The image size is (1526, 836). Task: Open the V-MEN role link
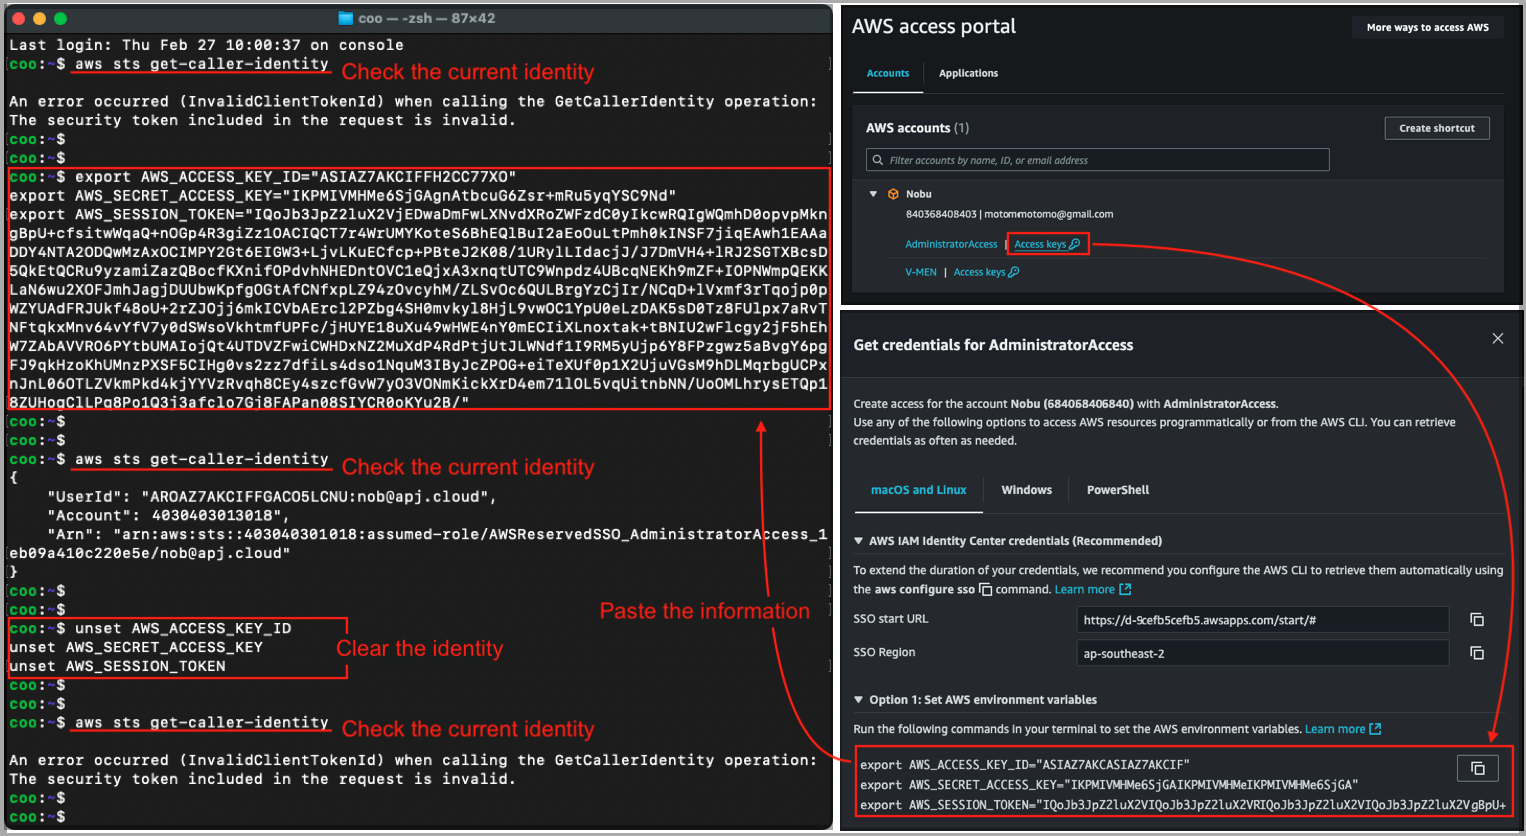(x=920, y=272)
